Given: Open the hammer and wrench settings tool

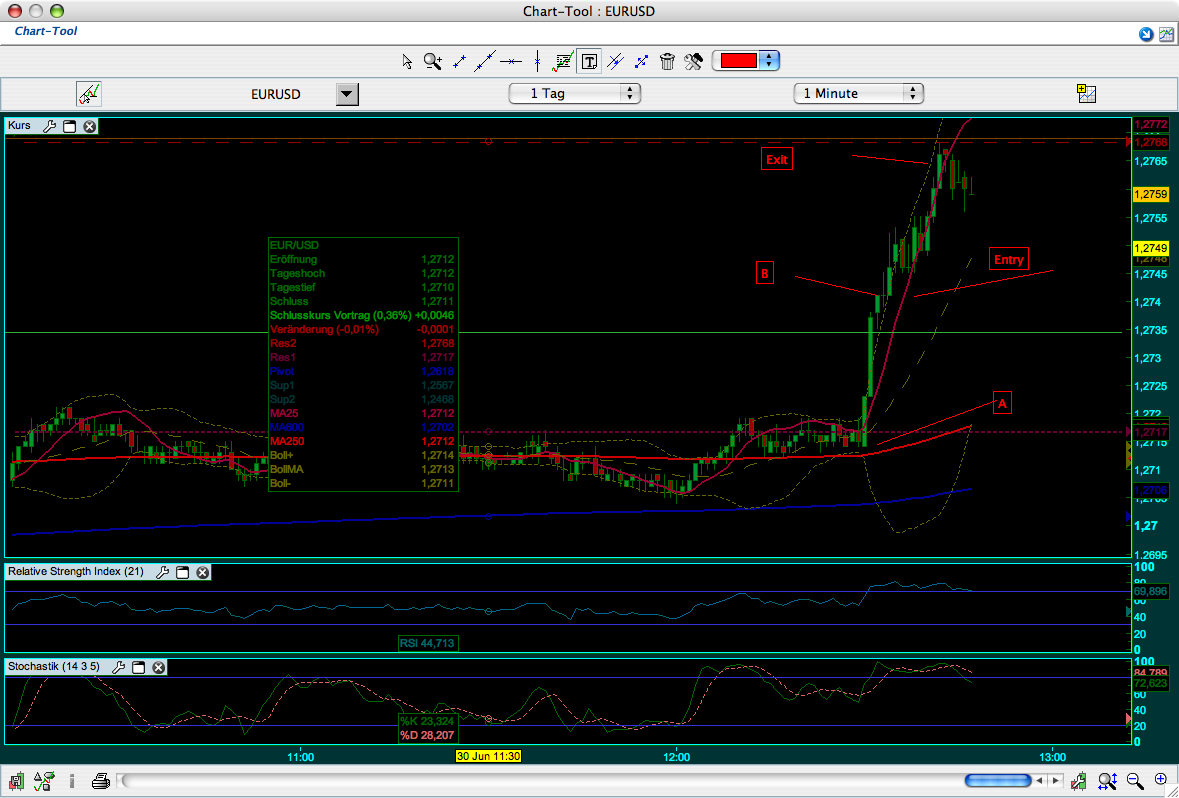Looking at the screenshot, I should pyautogui.click(x=693, y=61).
